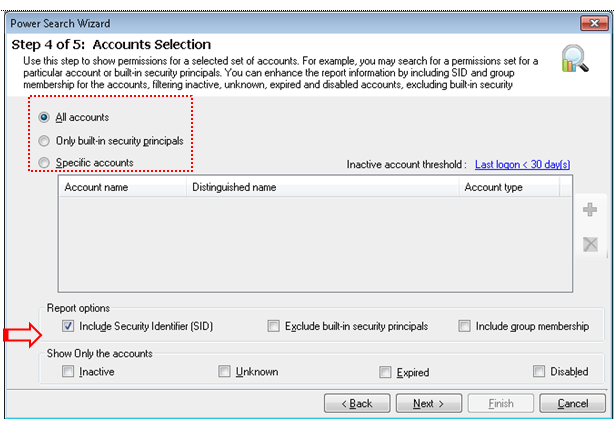615x421 pixels.
Task: Select the All accounts radio option
Action: (x=44, y=117)
